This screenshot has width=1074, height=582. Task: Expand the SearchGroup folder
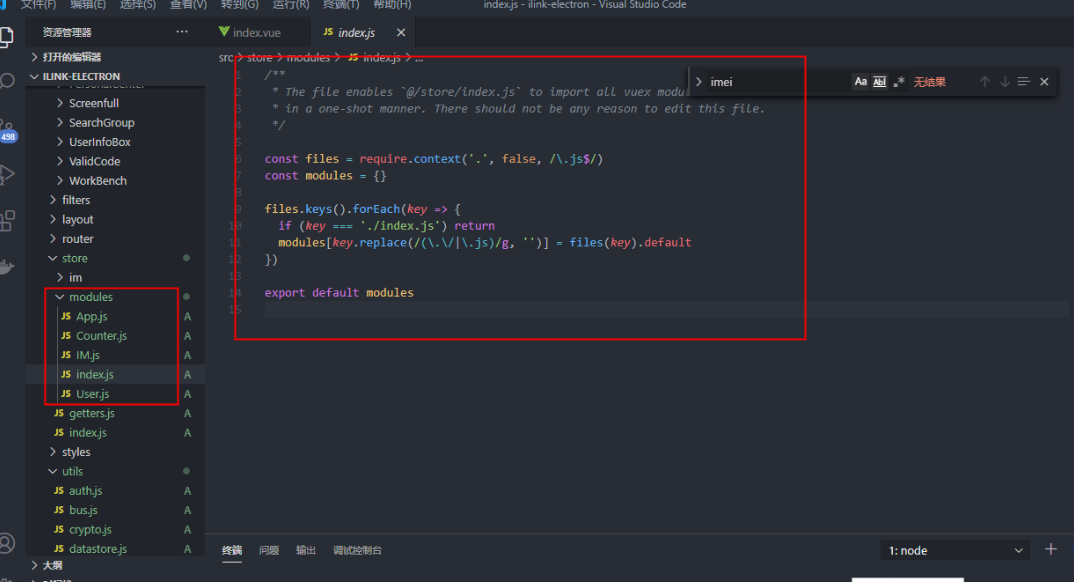[115, 123]
